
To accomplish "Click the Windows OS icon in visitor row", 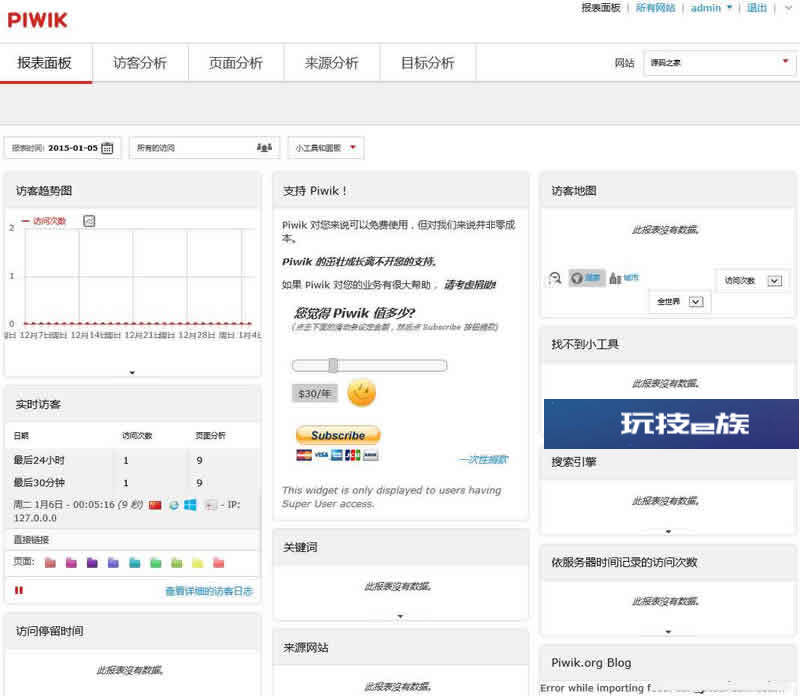I will tap(190, 505).
